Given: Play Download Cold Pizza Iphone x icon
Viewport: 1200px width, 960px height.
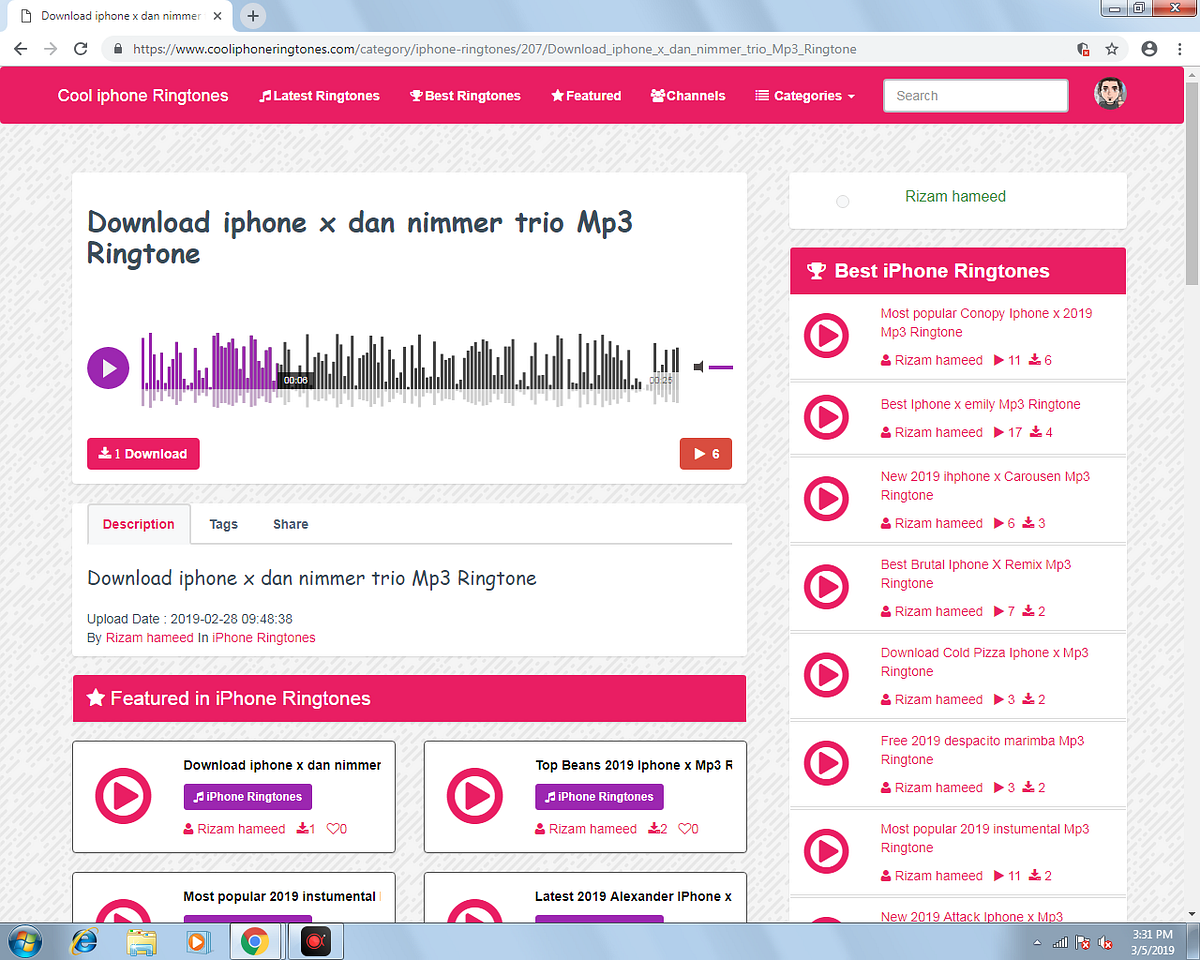Looking at the screenshot, I should point(826,674).
